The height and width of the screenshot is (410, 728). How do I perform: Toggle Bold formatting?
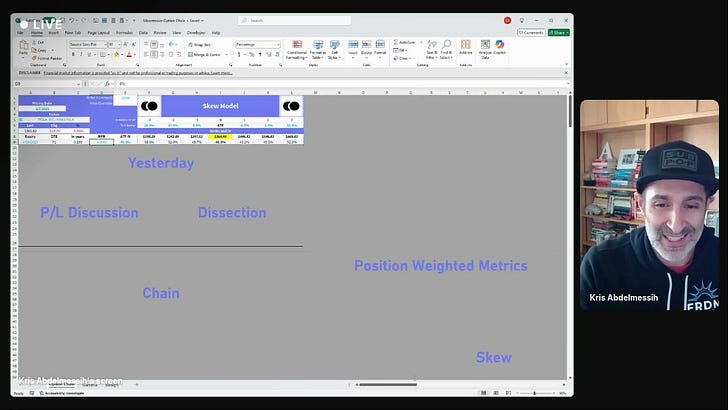(x=73, y=54)
